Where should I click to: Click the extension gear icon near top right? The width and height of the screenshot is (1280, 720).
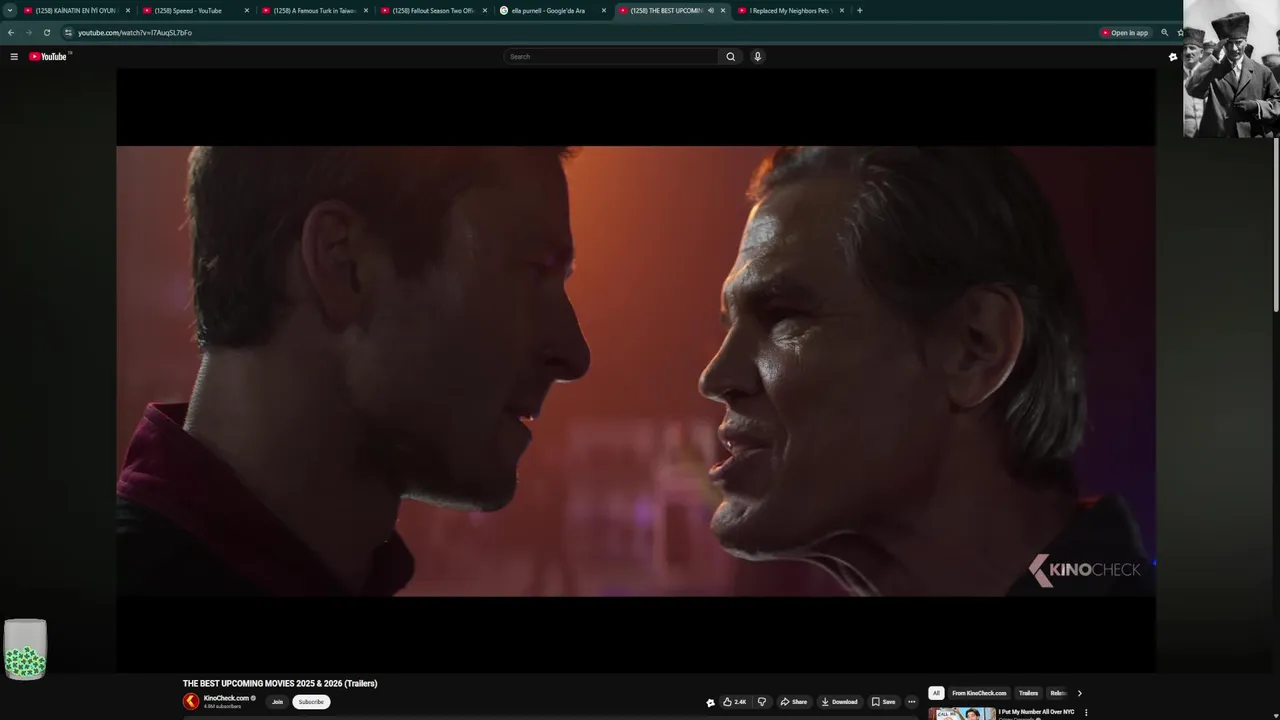click(x=1173, y=57)
